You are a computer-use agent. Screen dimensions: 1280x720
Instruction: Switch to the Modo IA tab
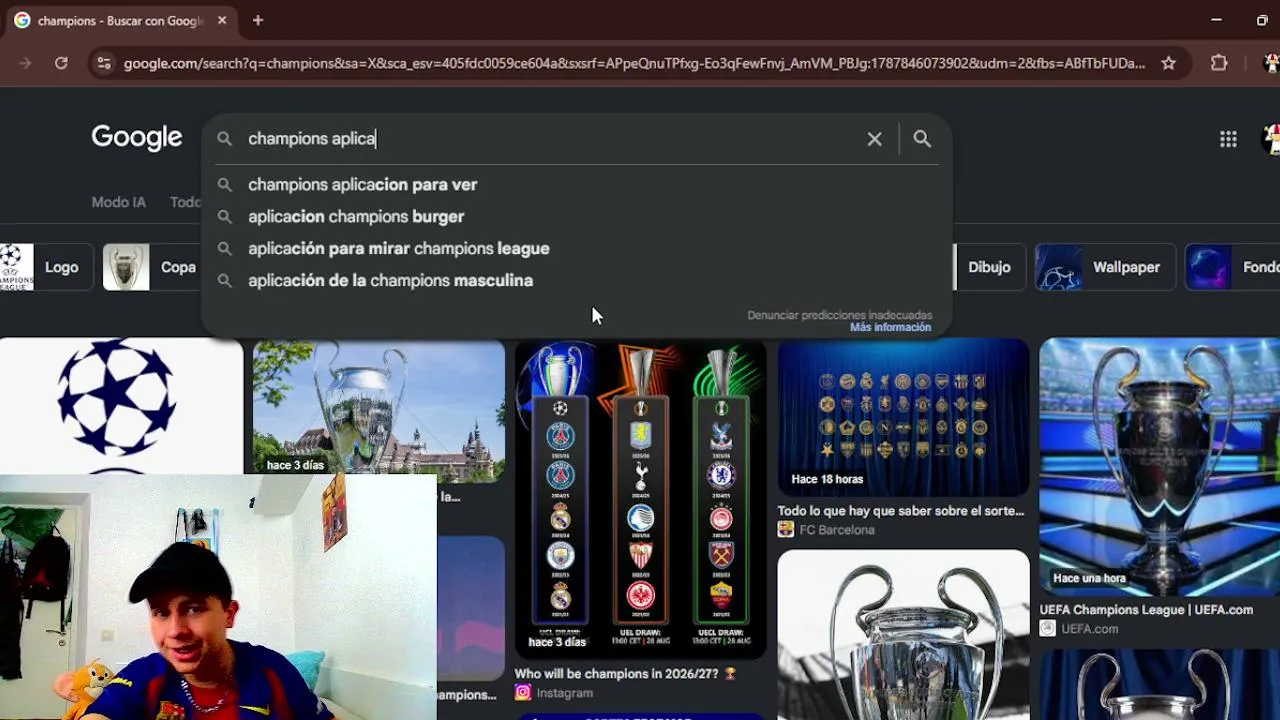click(118, 202)
